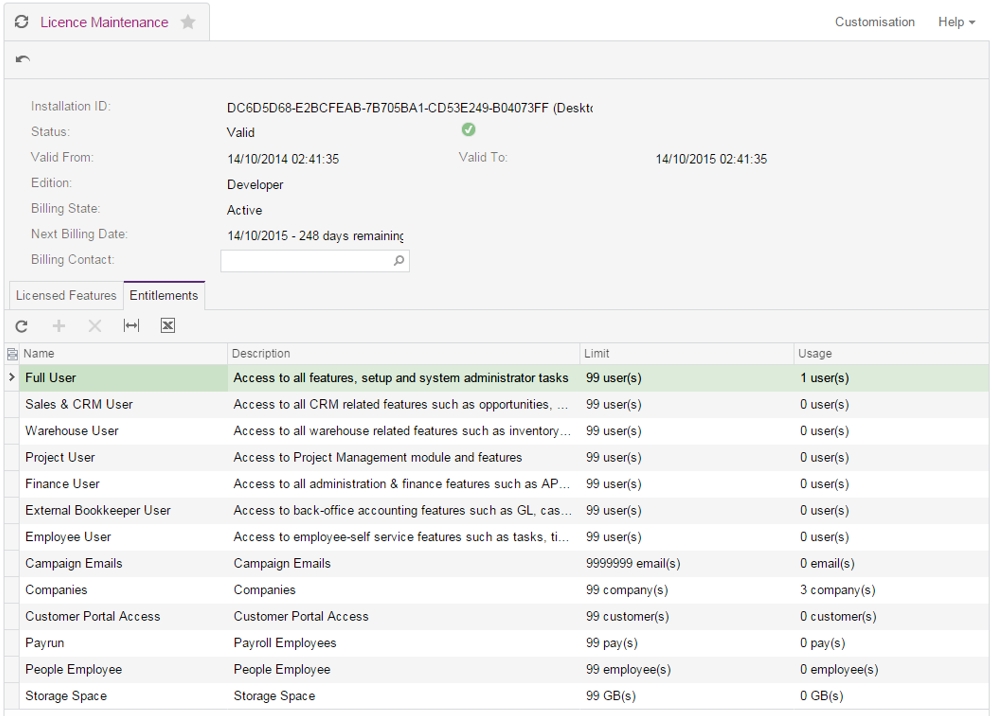Click inside the Billing Contact field
The width and height of the screenshot is (994, 716).
305,261
